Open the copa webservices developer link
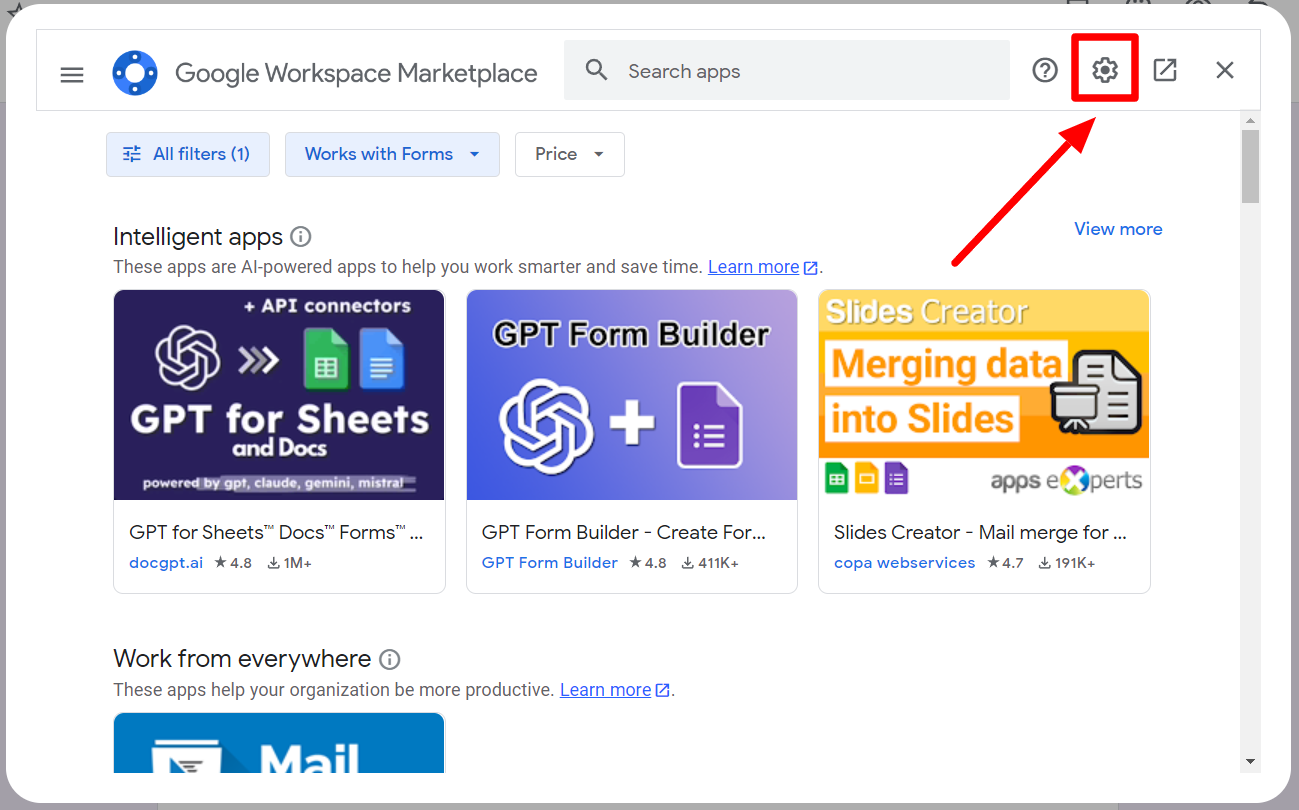This screenshot has height=810, width=1299. click(x=905, y=563)
